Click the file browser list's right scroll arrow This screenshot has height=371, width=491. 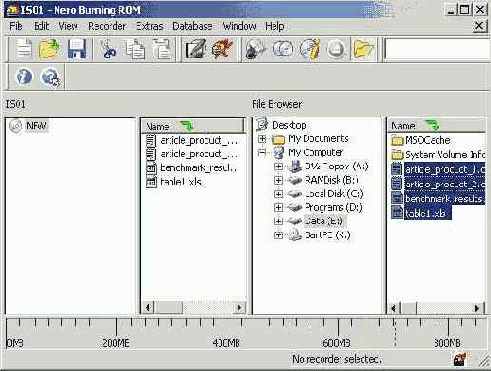[477, 308]
